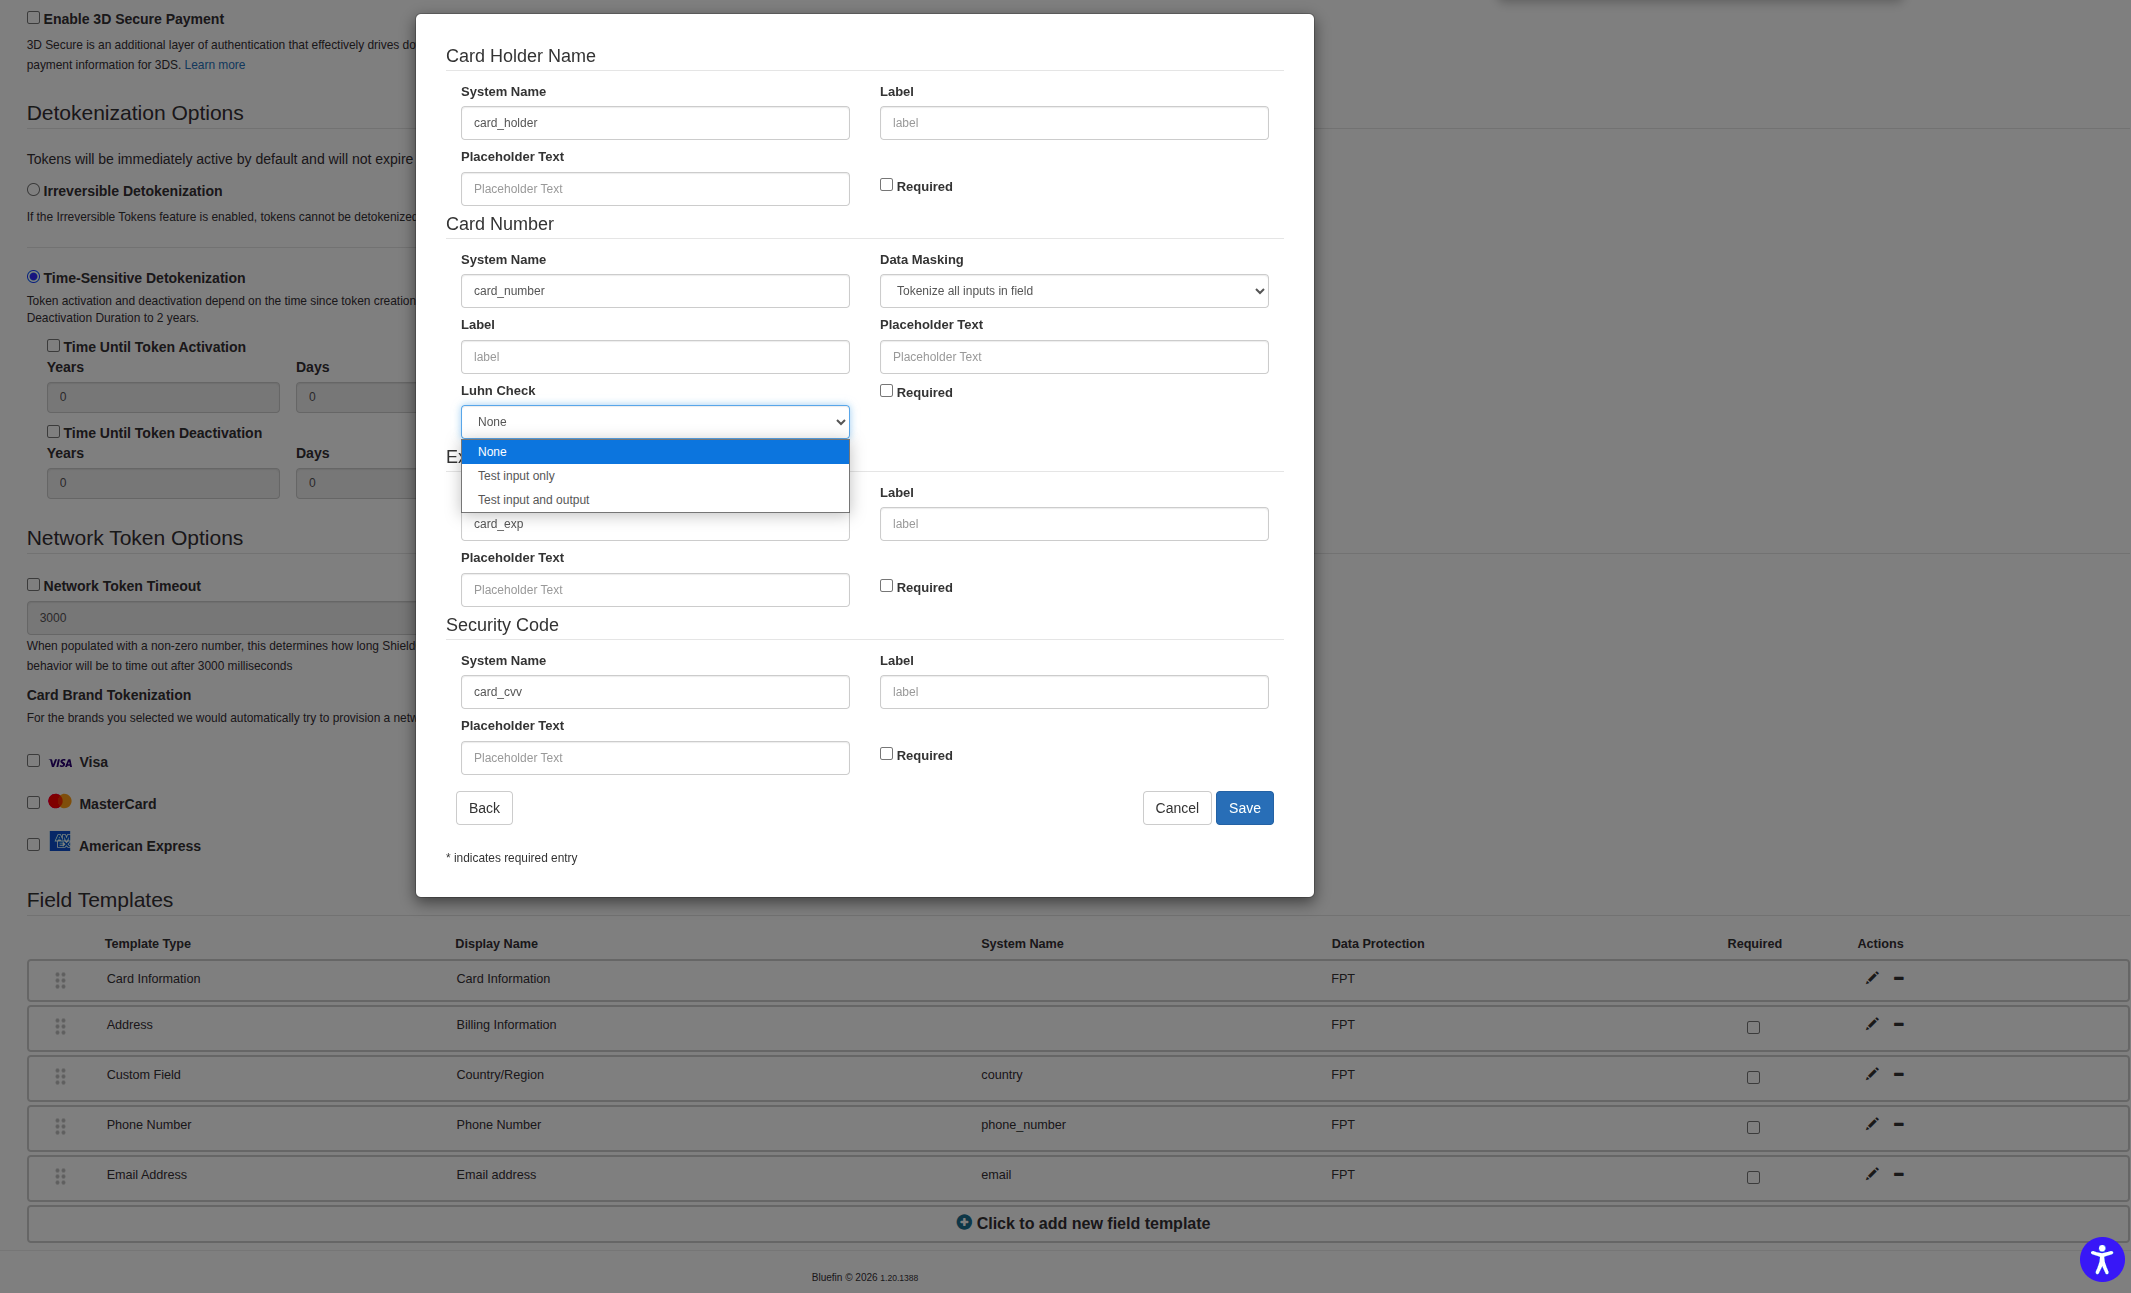Click the American Express brand logo
The height and width of the screenshot is (1293, 2131).
pos(60,842)
